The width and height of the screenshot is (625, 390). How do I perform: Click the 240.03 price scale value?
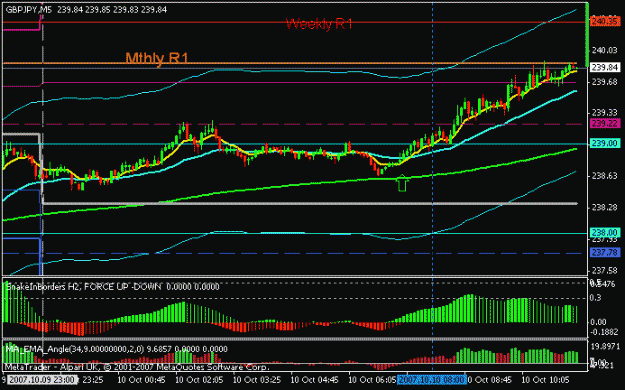click(x=605, y=50)
